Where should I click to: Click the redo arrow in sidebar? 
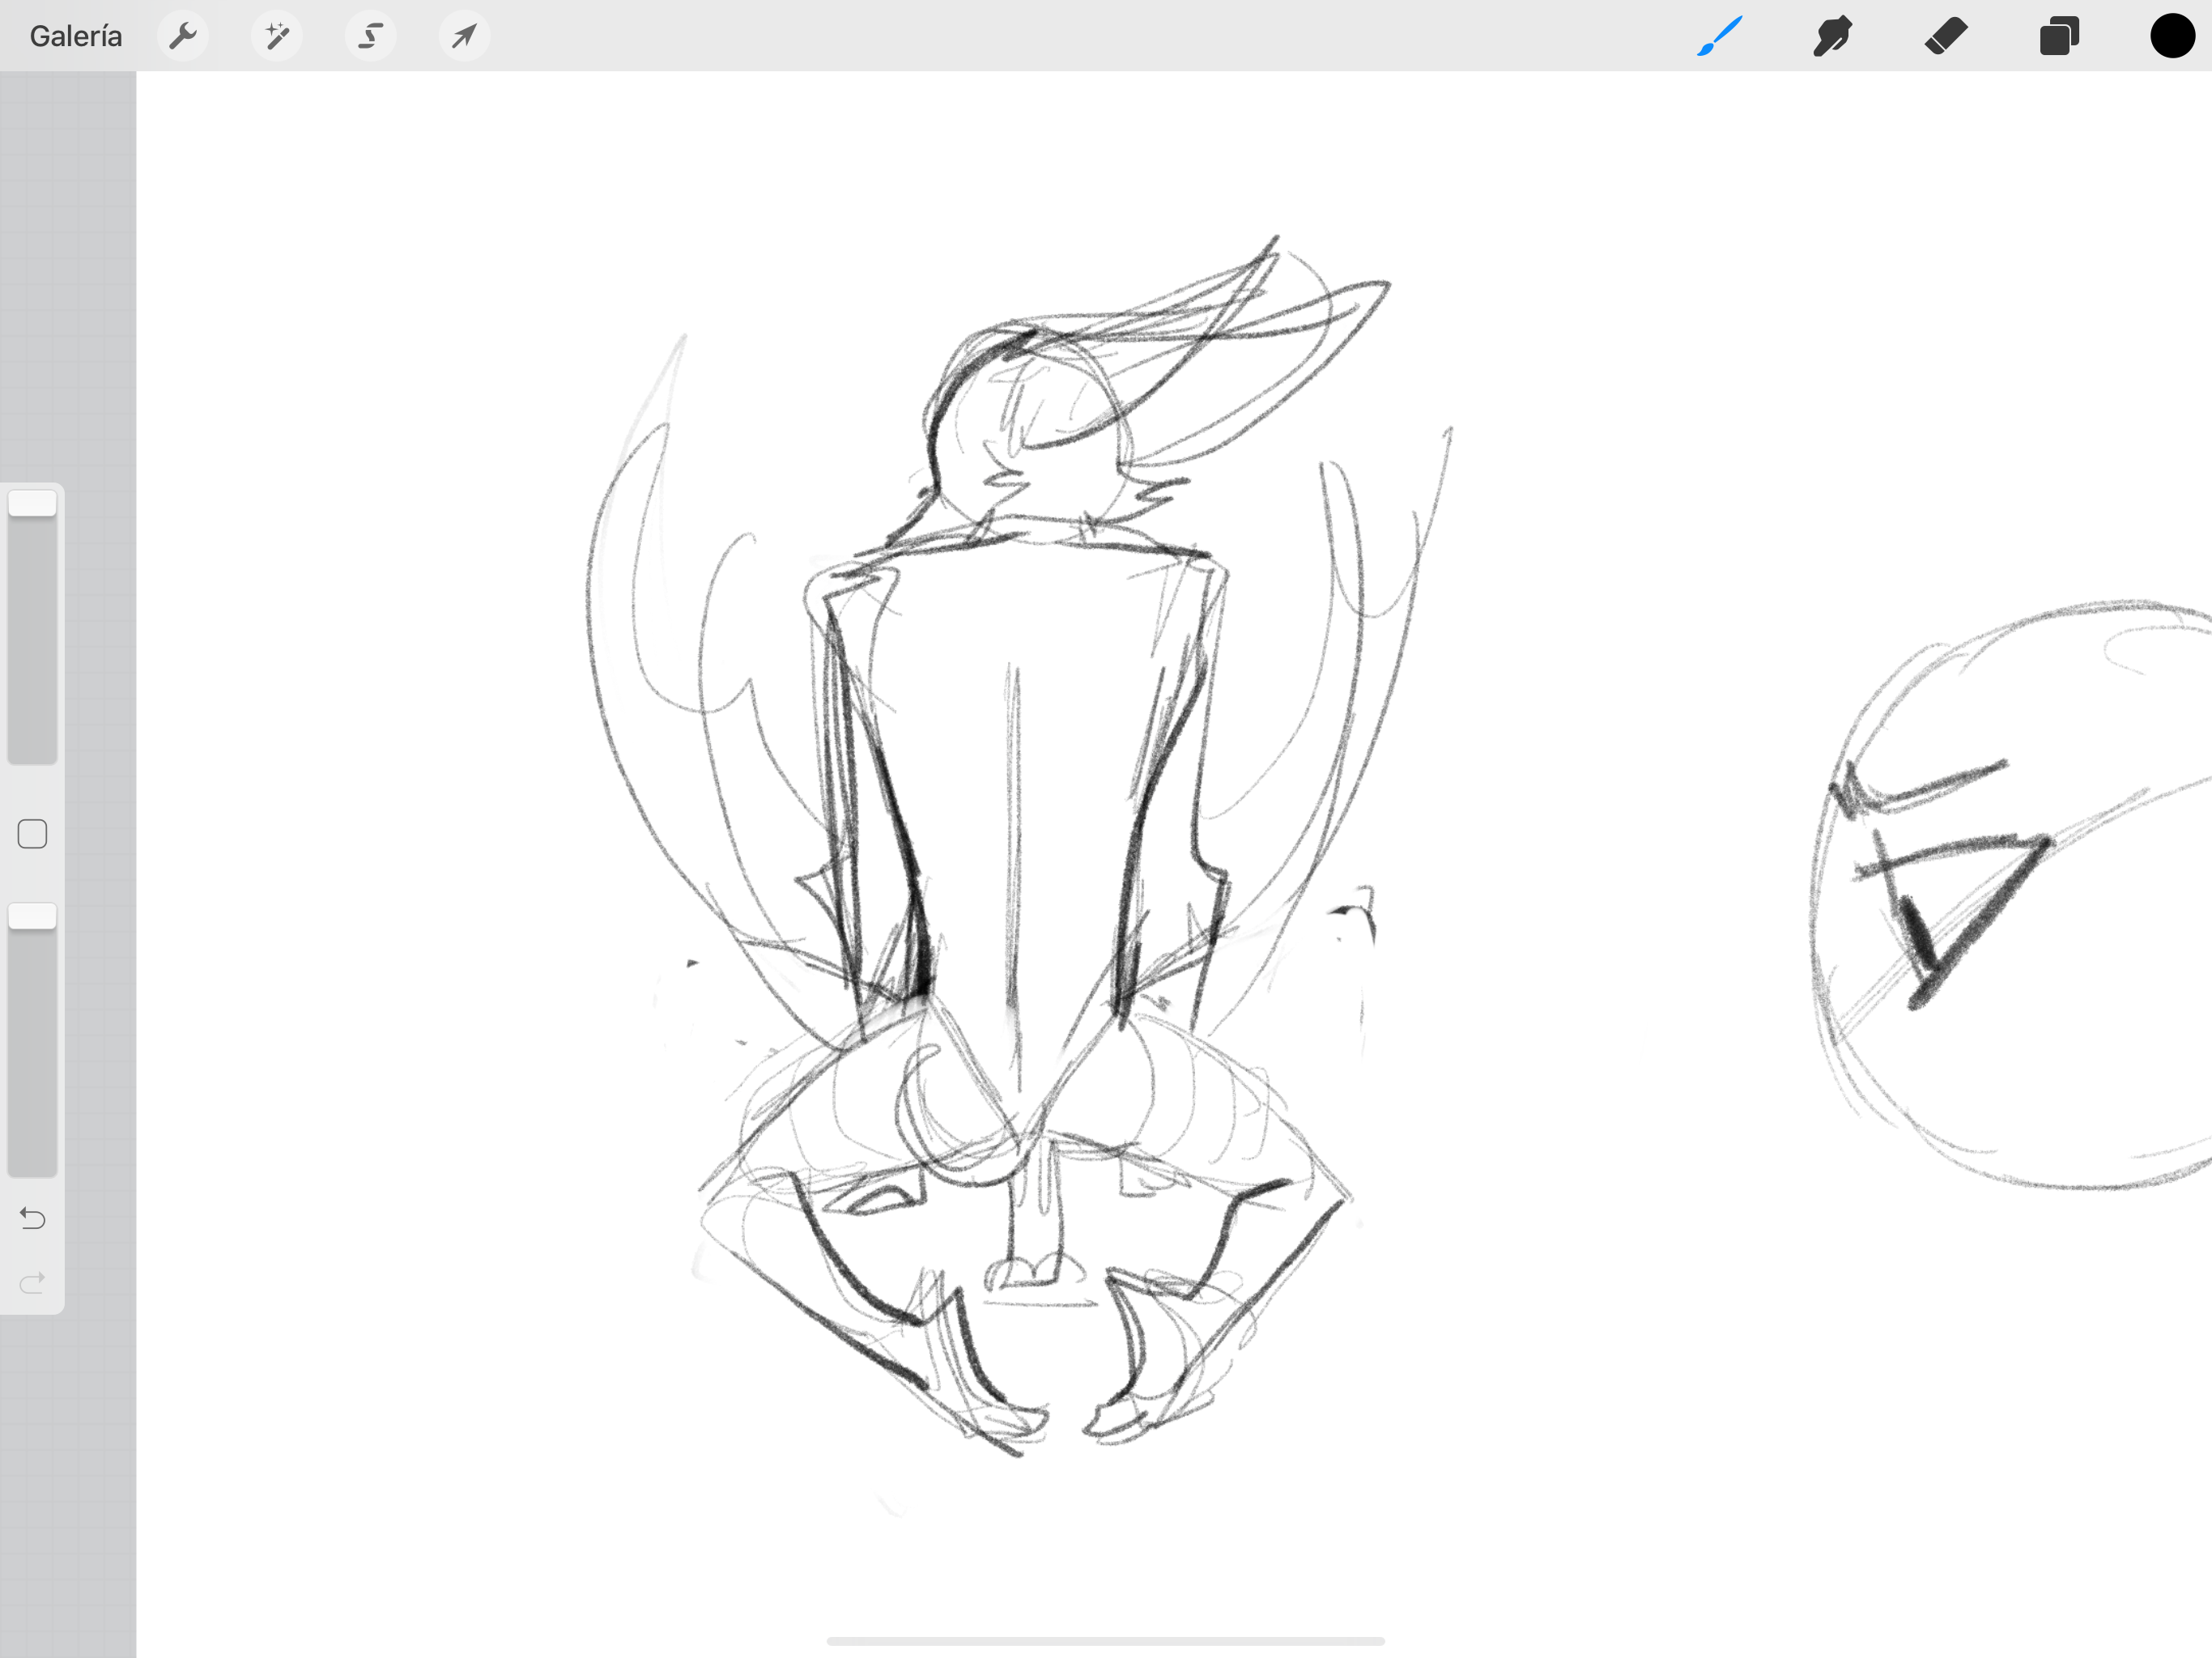pyautogui.click(x=32, y=1282)
